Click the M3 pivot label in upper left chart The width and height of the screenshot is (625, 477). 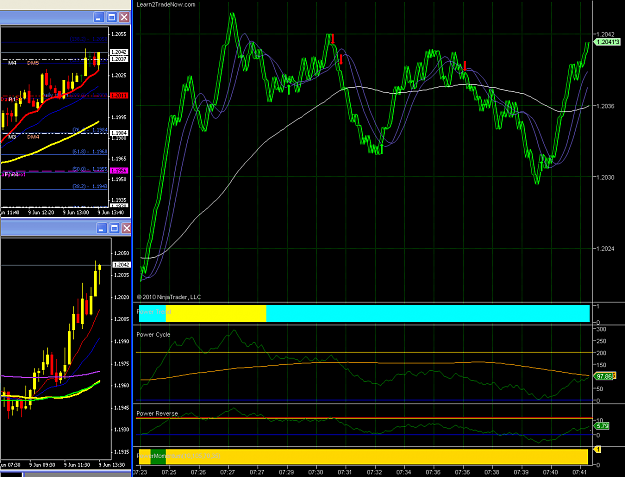click(x=12, y=137)
